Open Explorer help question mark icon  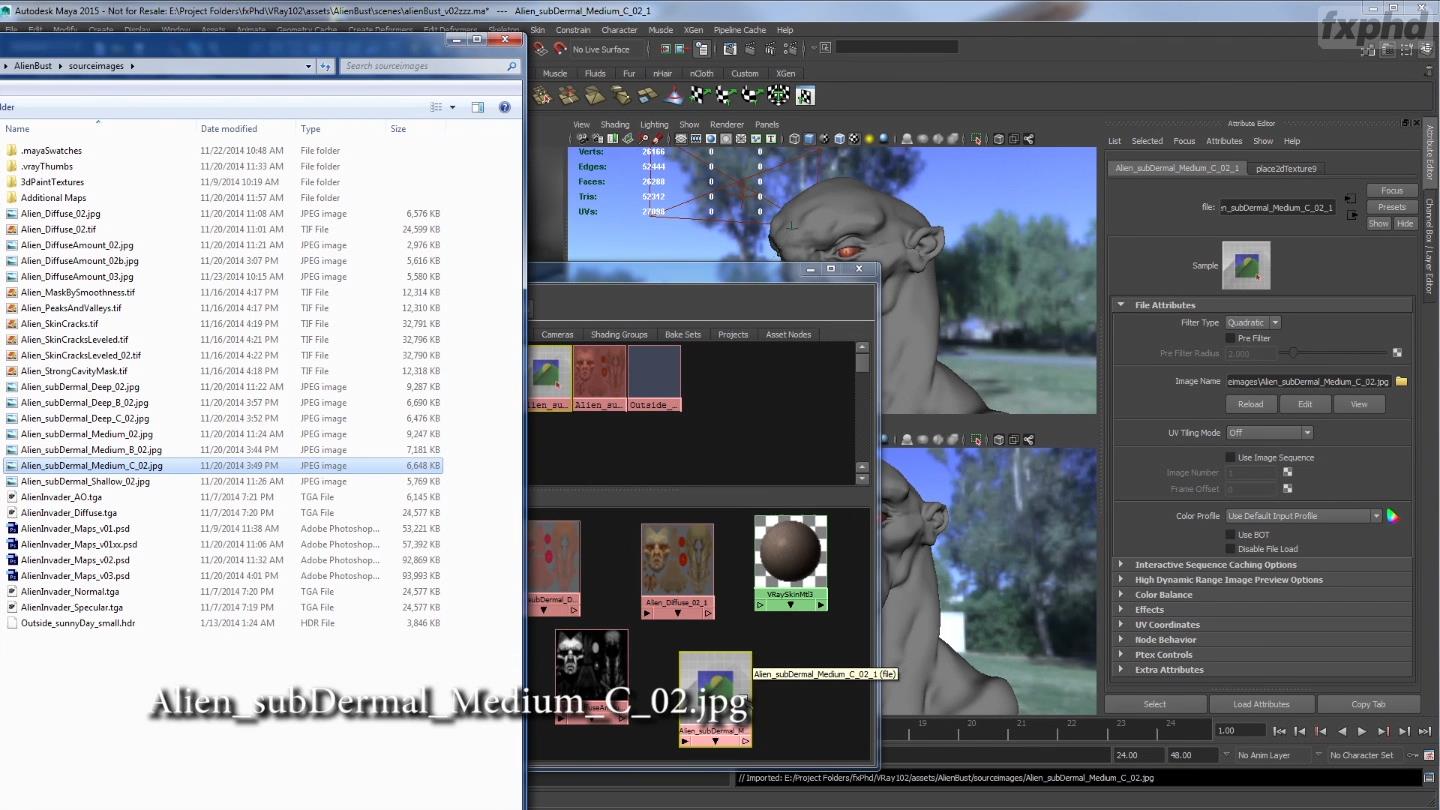[x=505, y=107]
